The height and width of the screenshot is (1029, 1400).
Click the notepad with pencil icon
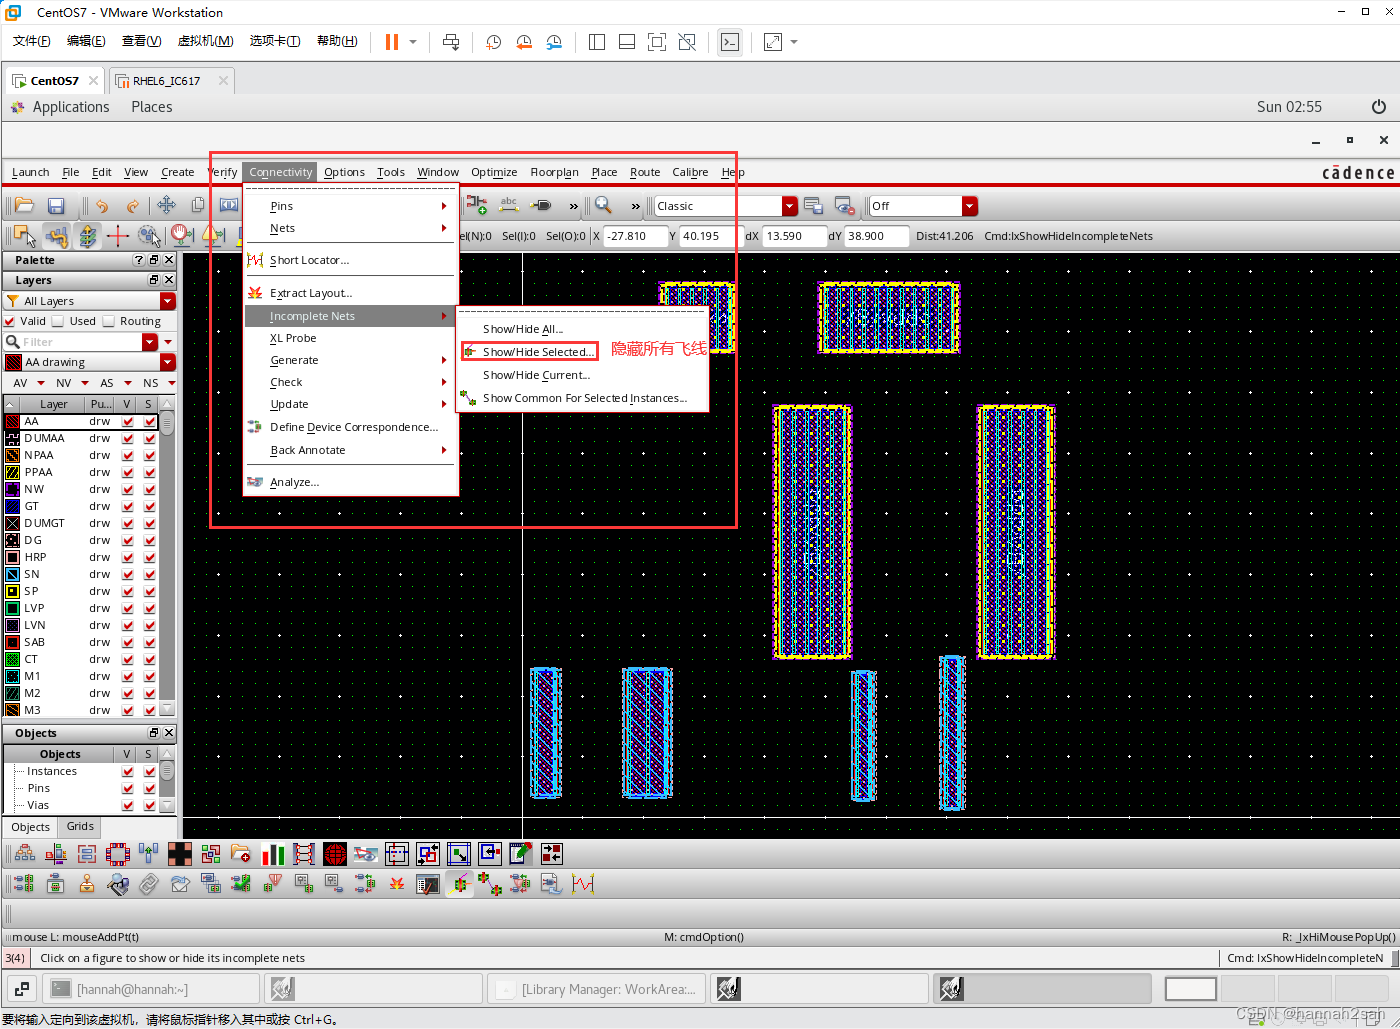point(521,854)
